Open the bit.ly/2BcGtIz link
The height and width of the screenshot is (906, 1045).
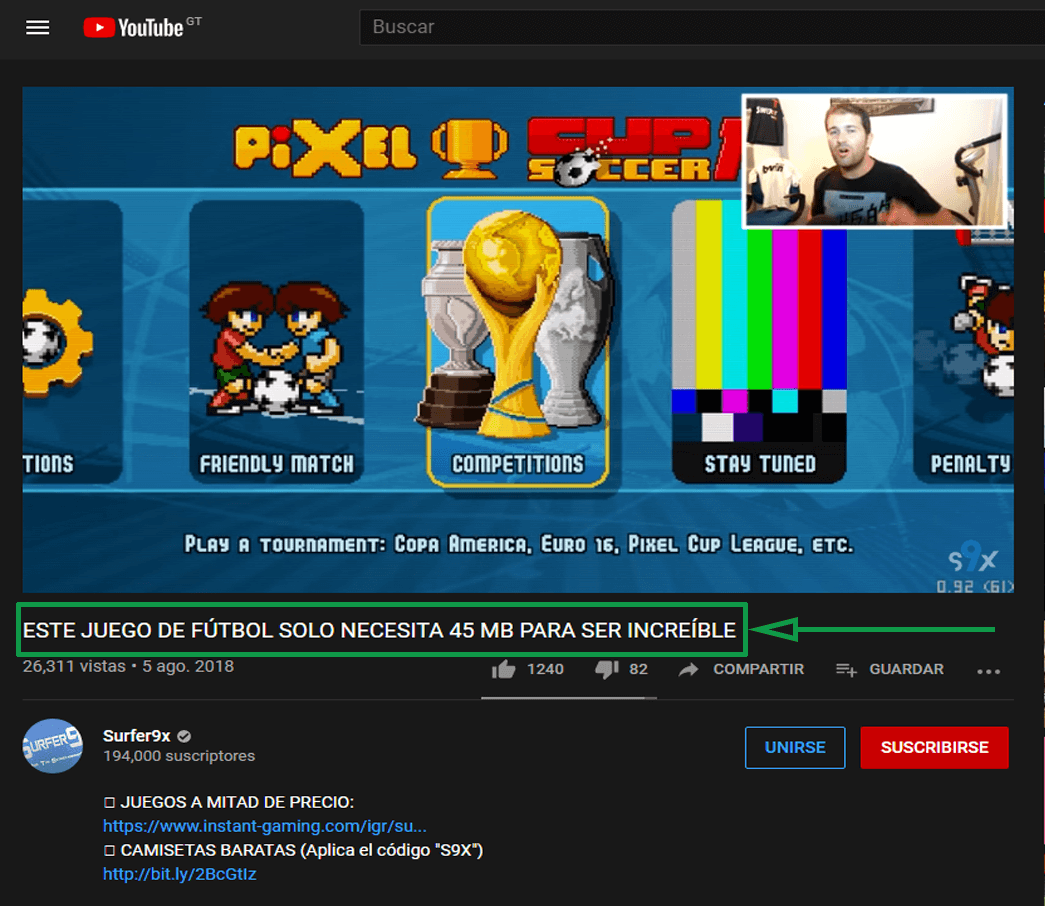pyautogui.click(x=179, y=874)
